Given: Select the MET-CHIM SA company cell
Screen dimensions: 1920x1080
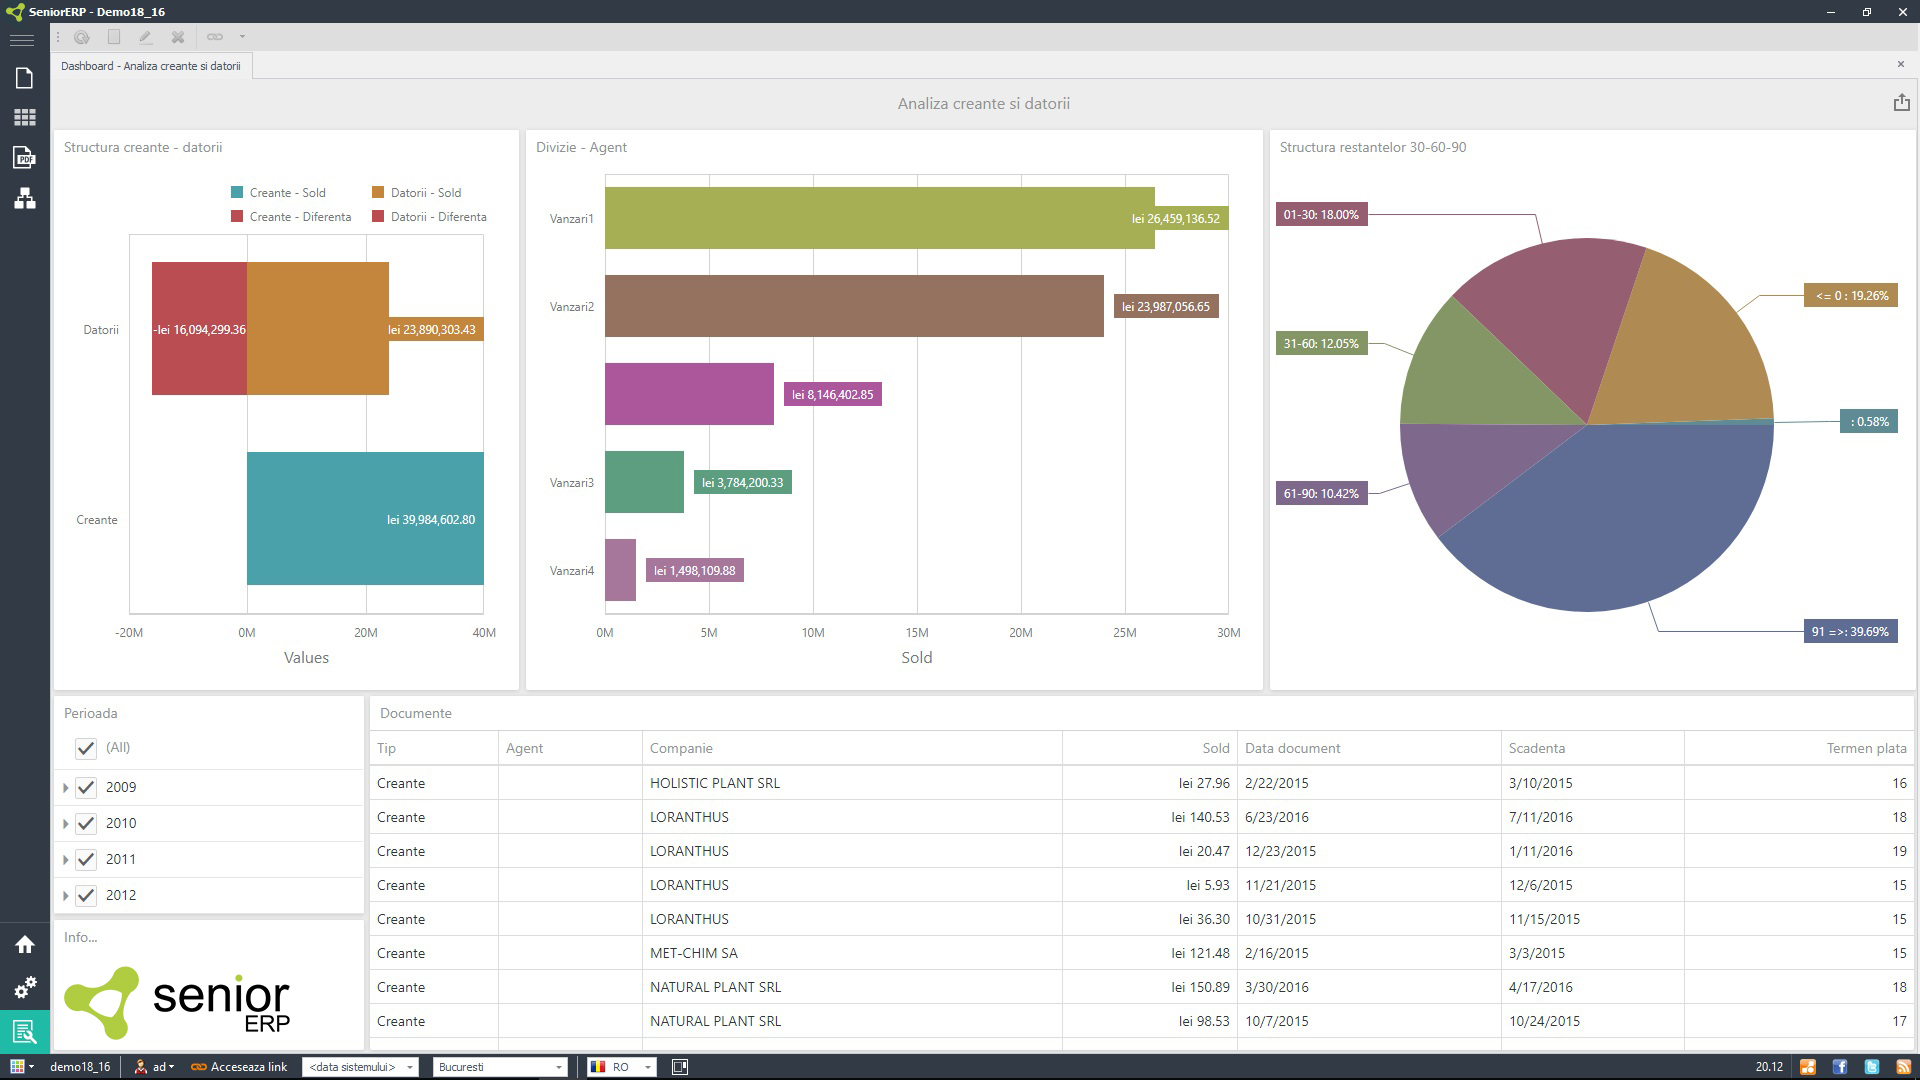Looking at the screenshot, I should (x=852, y=953).
